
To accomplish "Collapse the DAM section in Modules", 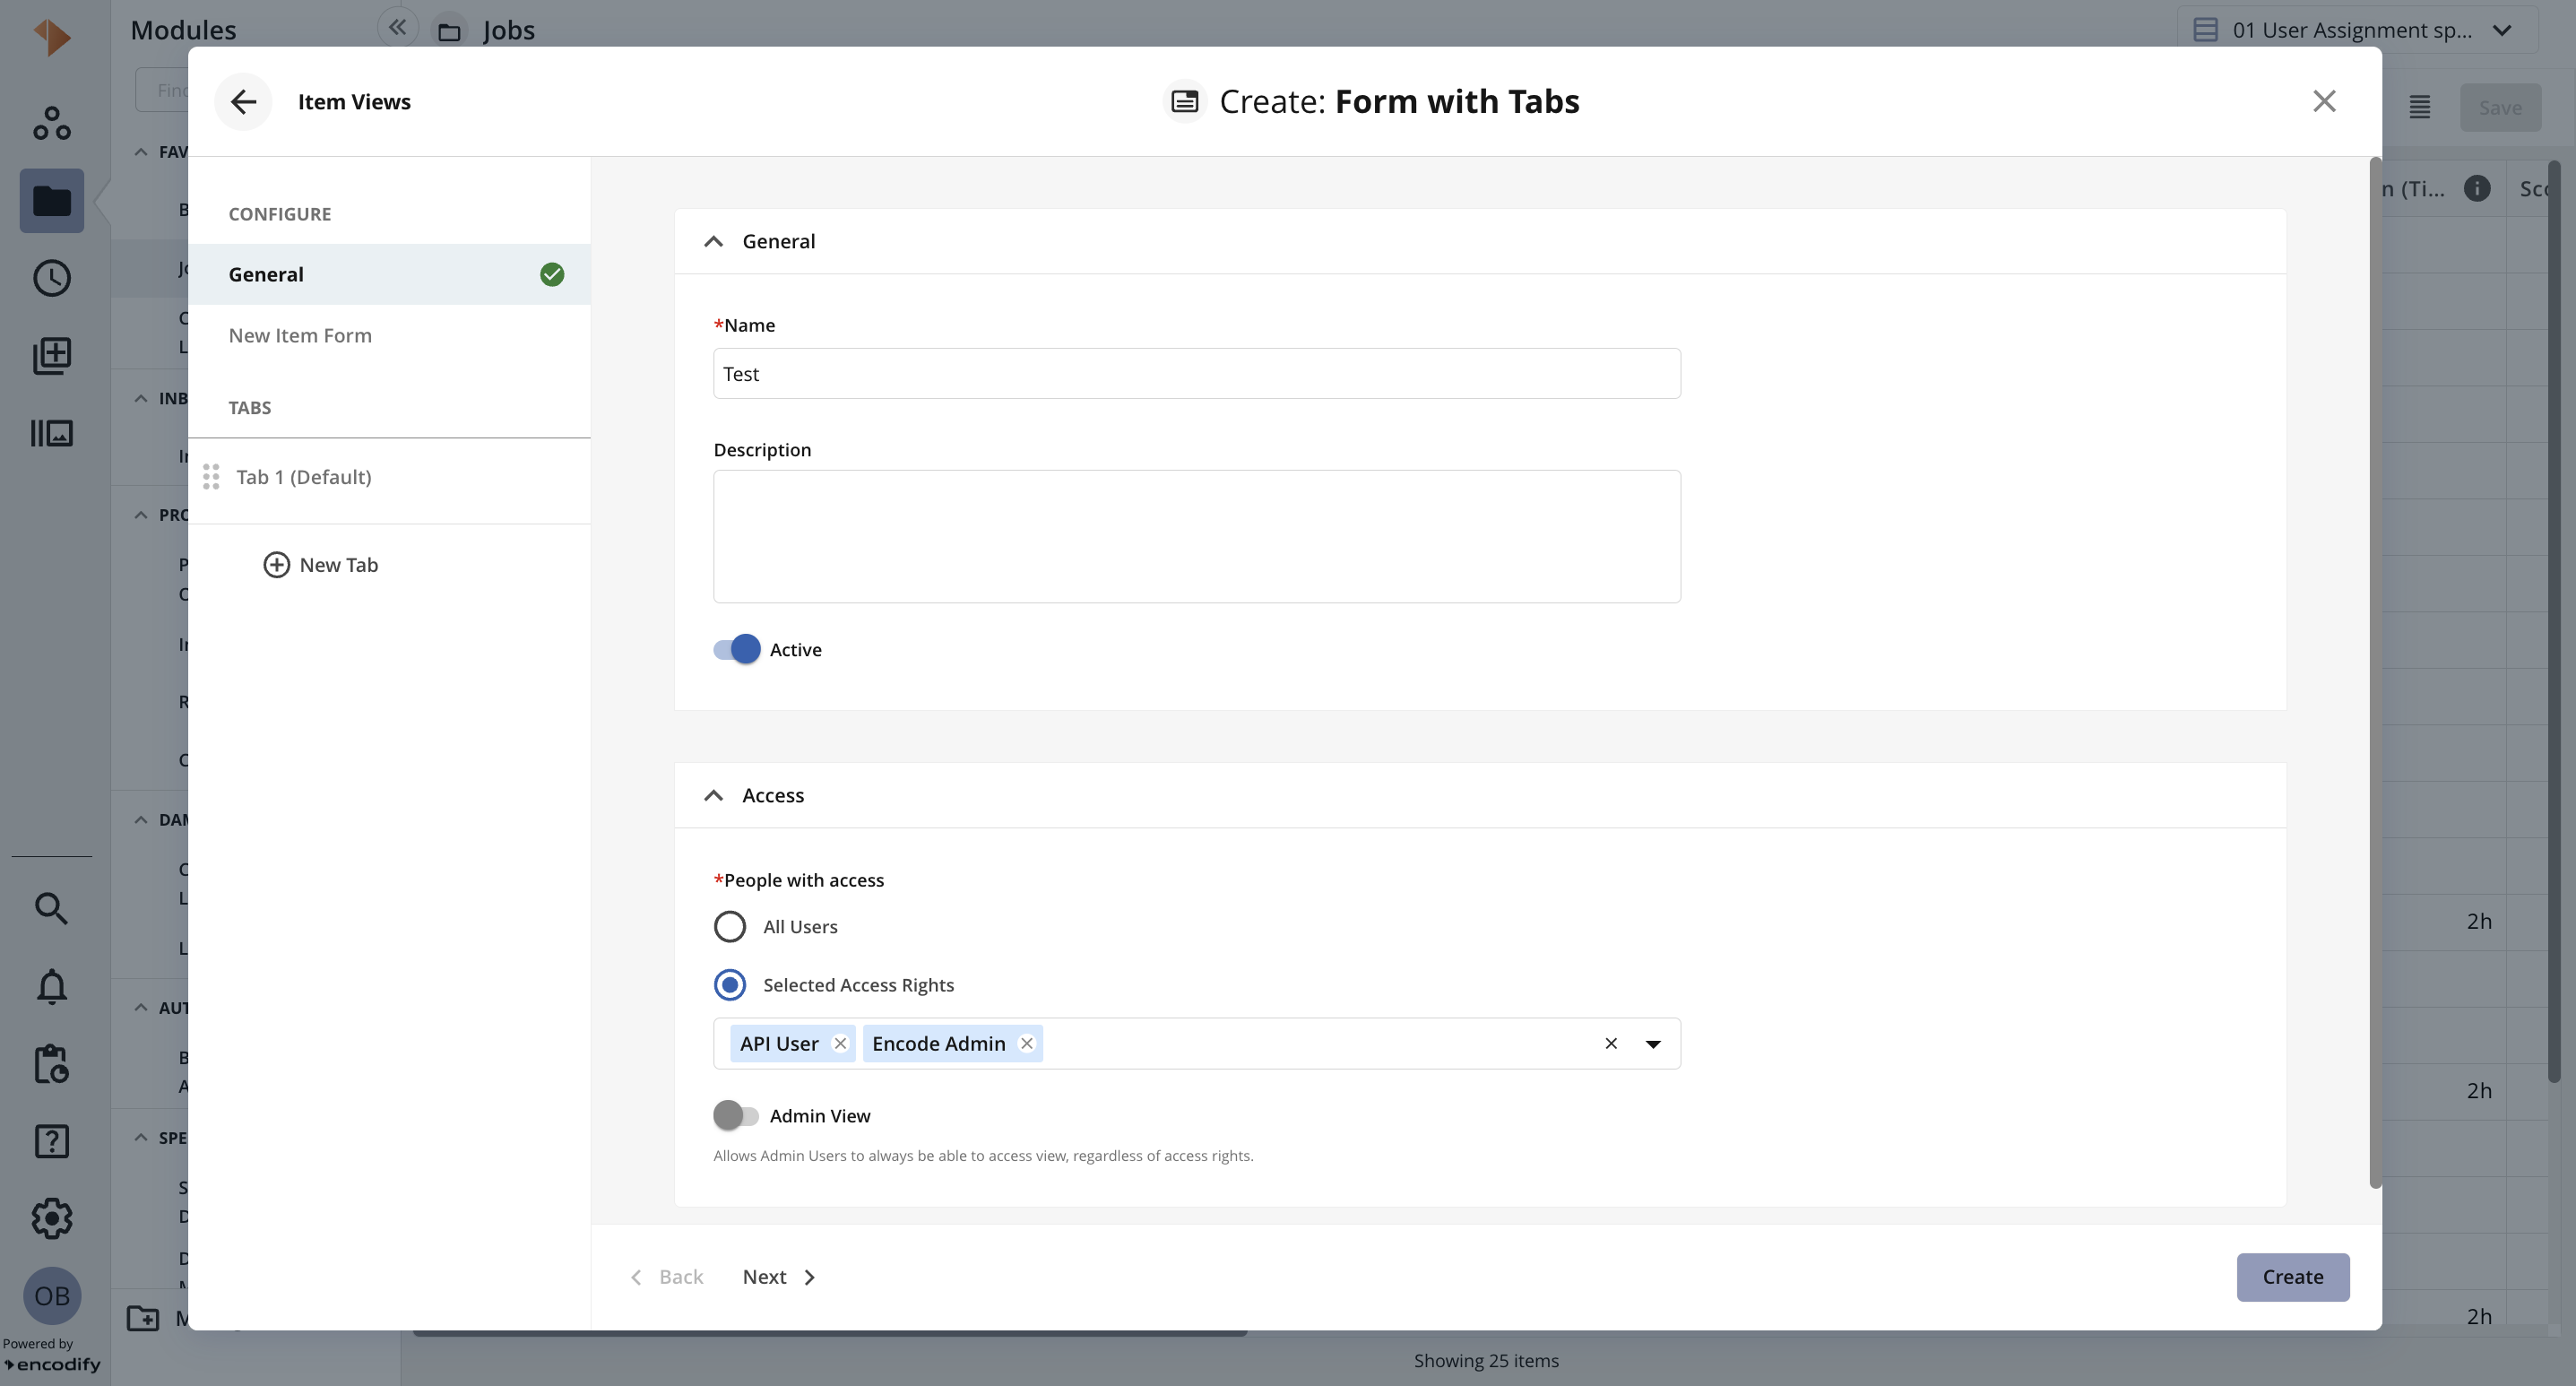I will pyautogui.click(x=141, y=820).
